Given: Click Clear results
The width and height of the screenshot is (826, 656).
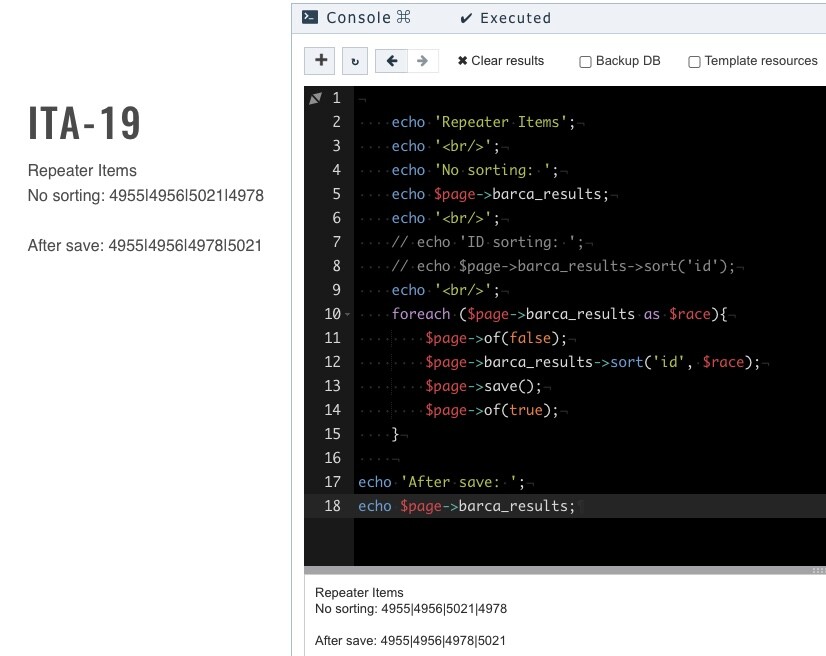Looking at the screenshot, I should coord(501,61).
